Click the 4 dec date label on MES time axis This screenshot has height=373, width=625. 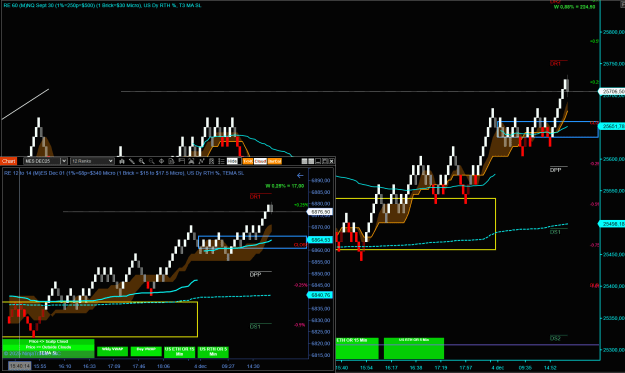[200, 366]
